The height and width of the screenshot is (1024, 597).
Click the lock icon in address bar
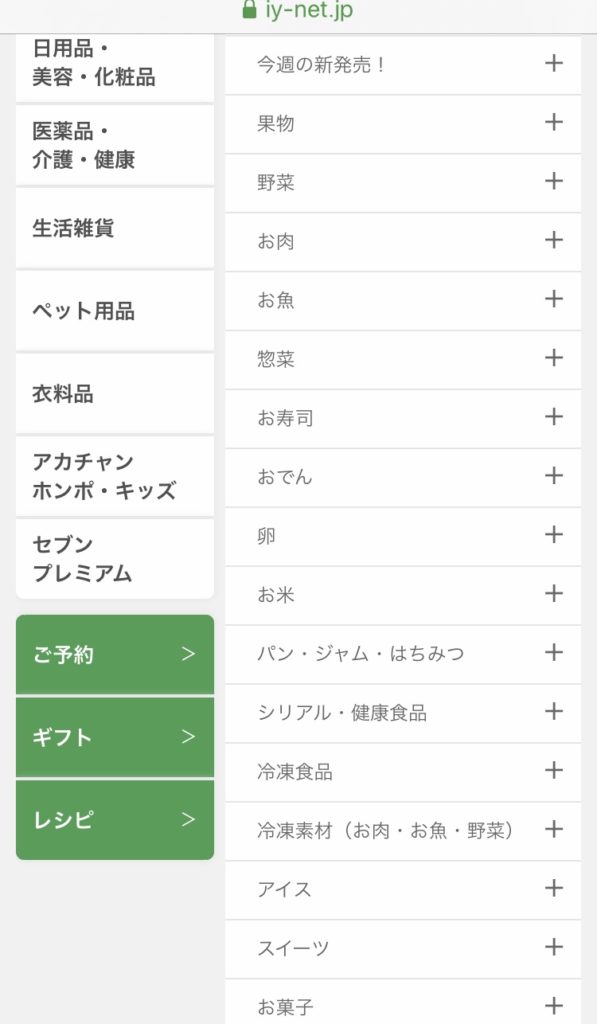point(249,9)
